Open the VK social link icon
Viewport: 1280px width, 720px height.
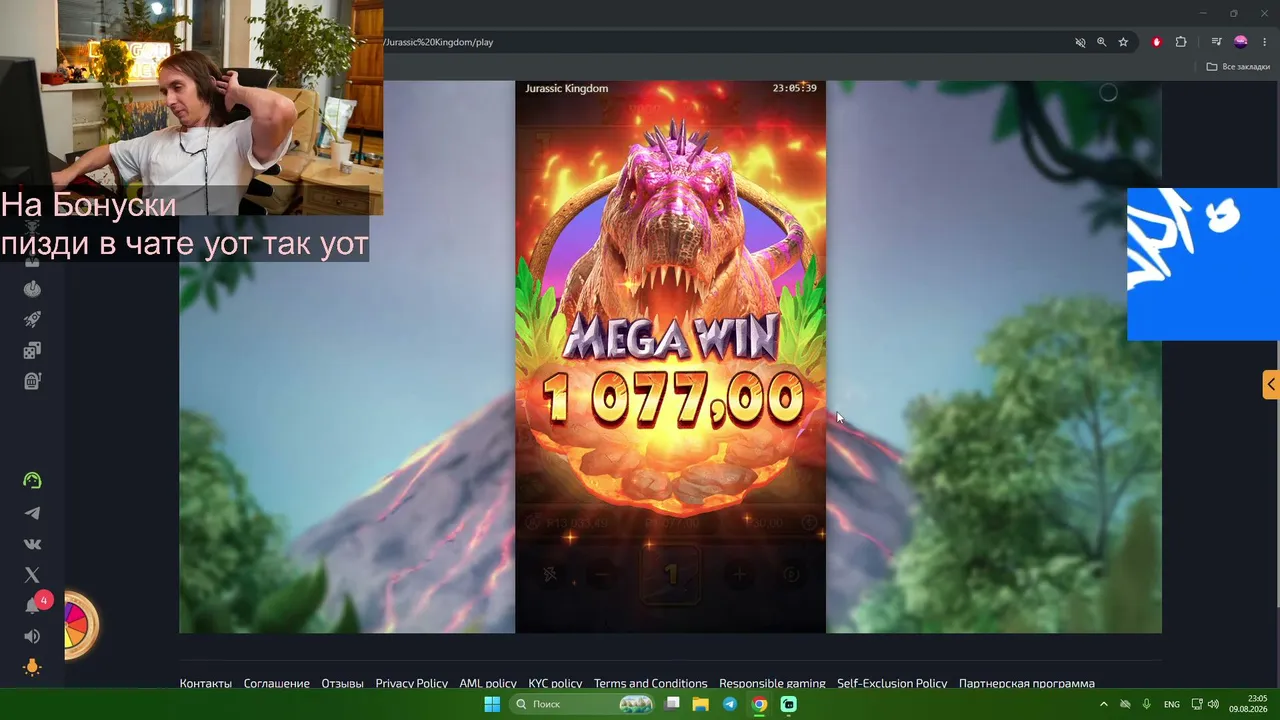[x=32, y=544]
